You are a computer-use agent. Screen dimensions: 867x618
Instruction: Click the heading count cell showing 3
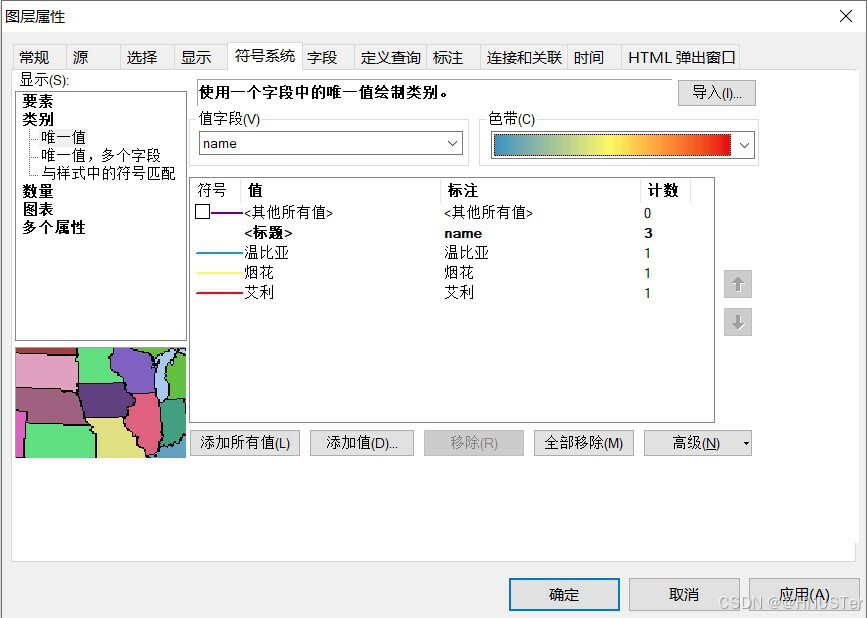tap(648, 233)
